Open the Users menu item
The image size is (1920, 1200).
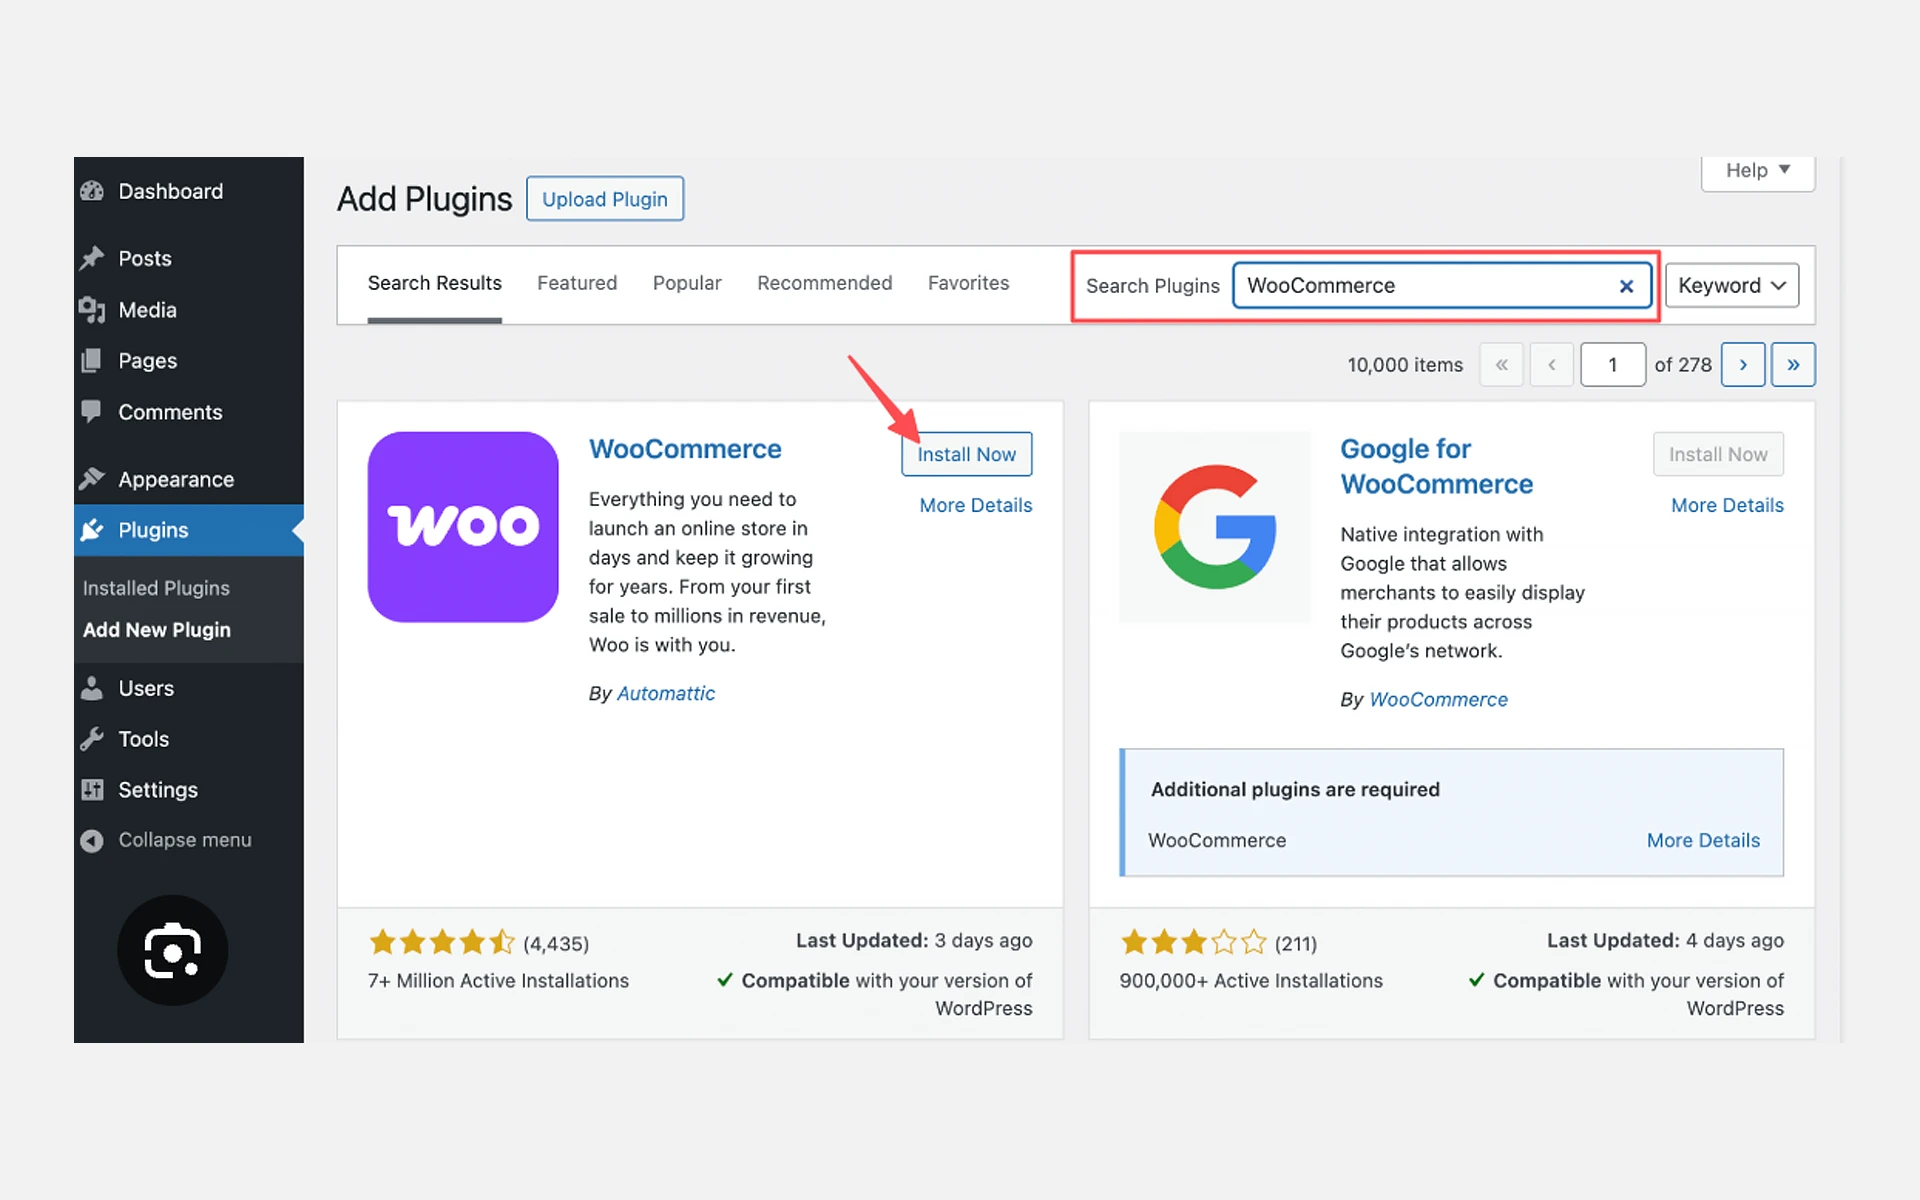[x=189, y=688]
